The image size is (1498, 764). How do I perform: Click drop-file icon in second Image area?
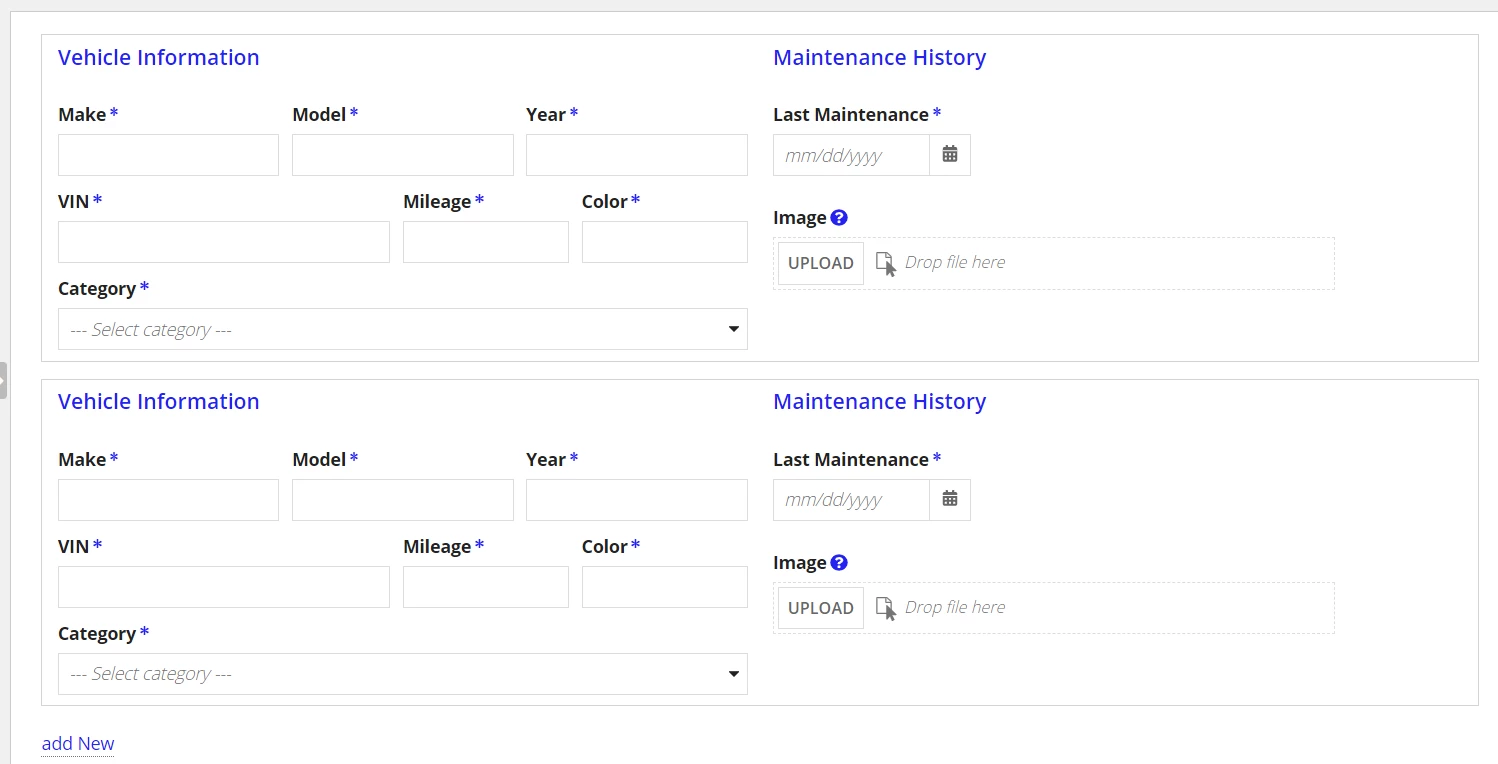tap(886, 608)
